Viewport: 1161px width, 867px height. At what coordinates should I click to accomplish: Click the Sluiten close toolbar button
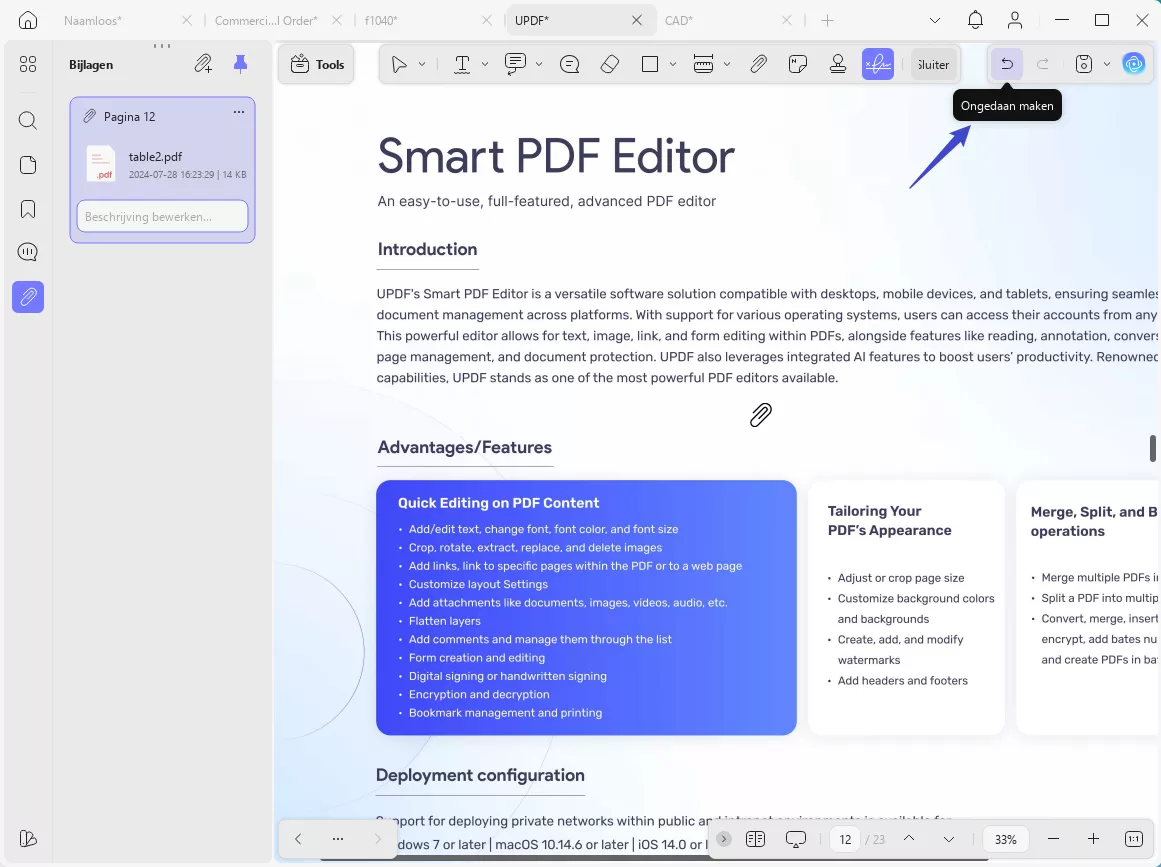934,64
